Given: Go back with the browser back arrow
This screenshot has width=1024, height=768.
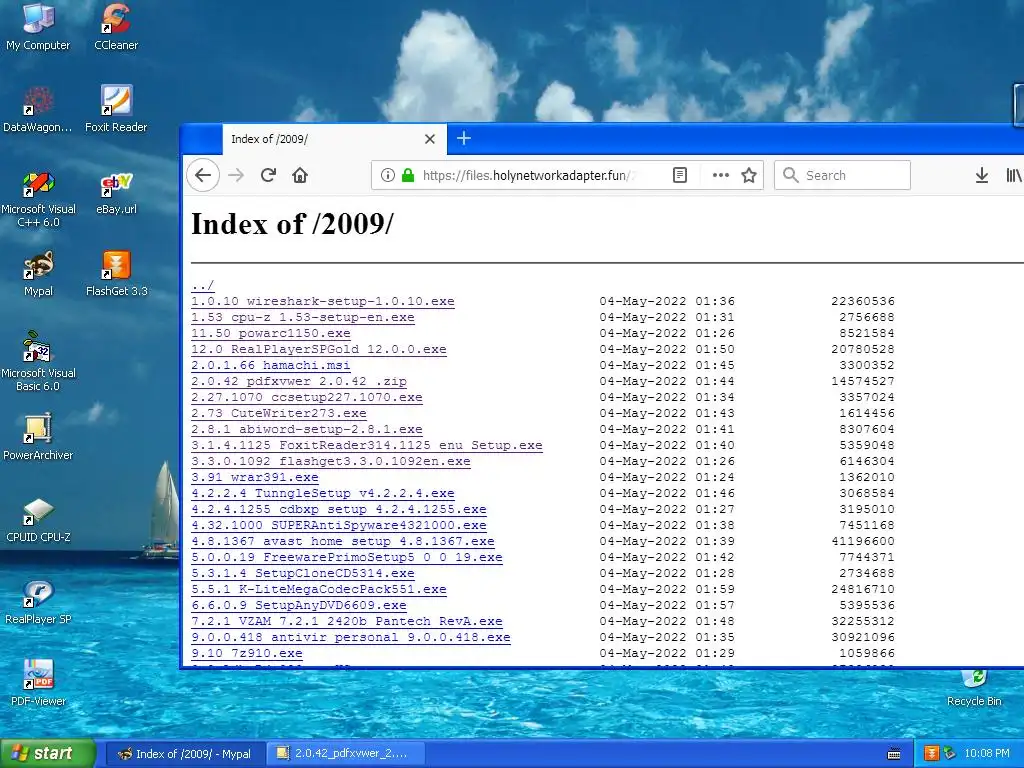Looking at the screenshot, I should (x=203, y=175).
